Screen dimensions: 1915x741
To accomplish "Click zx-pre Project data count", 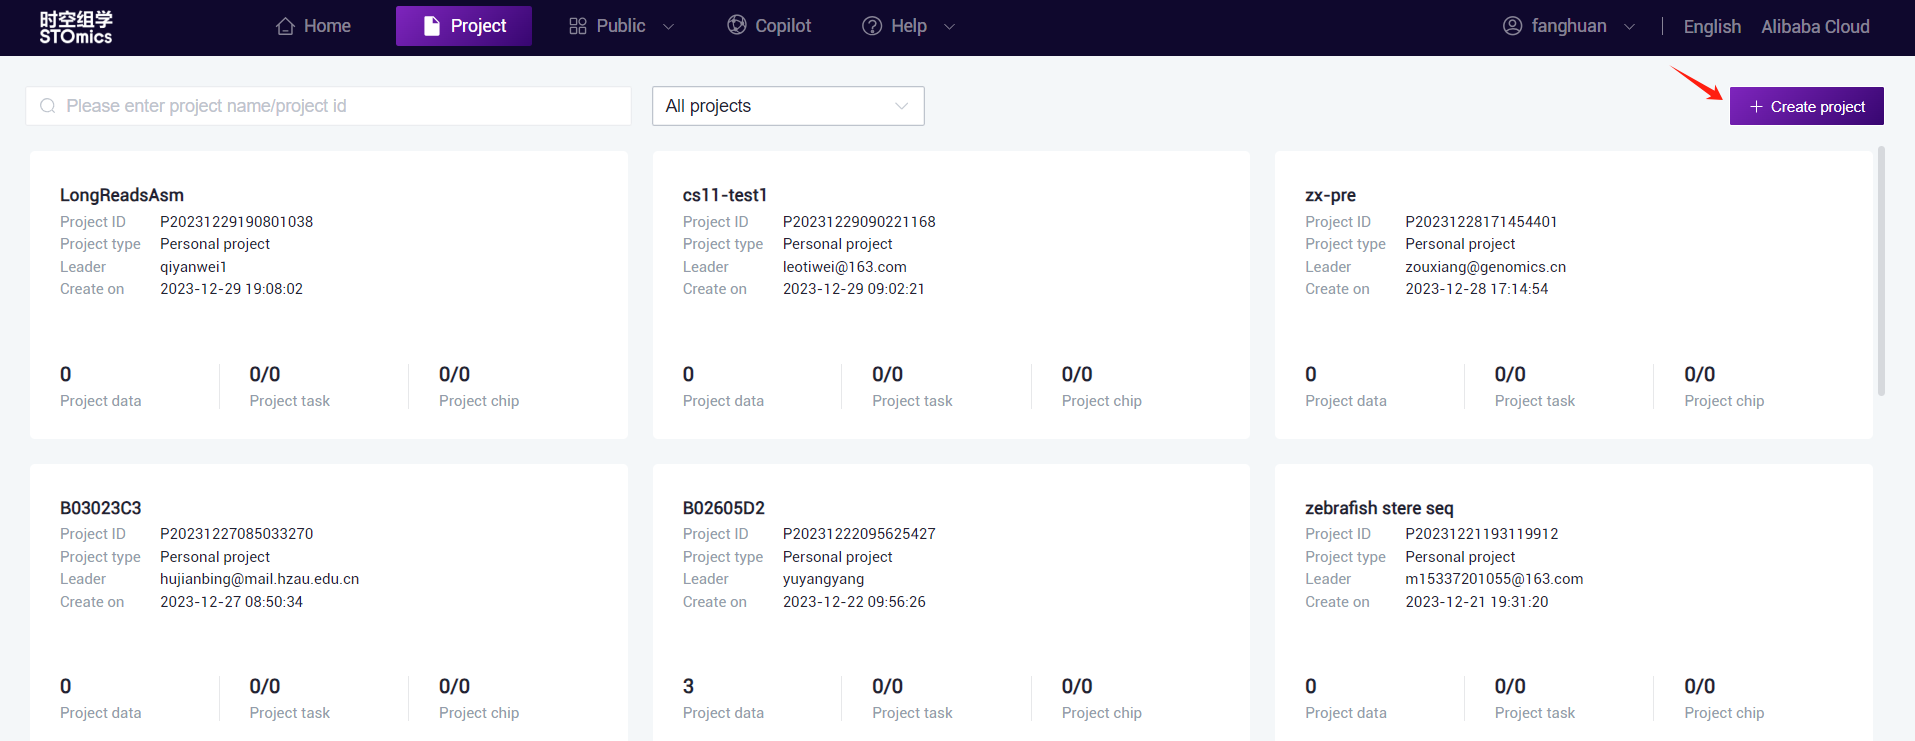I will click(x=1311, y=374).
